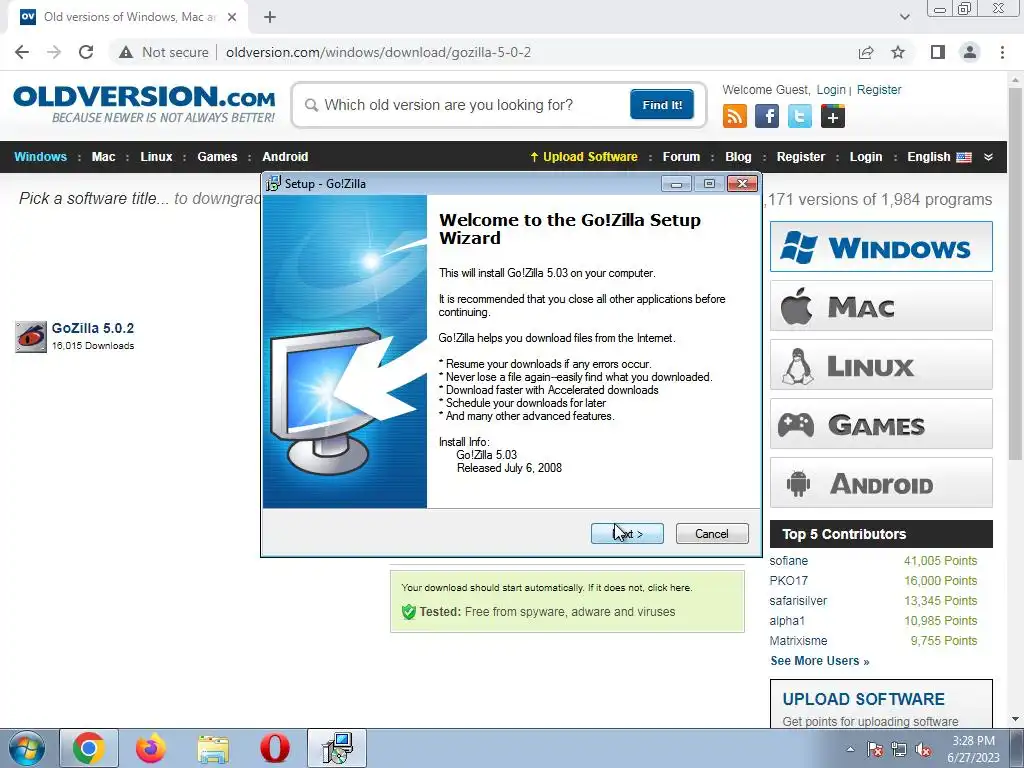Image resolution: width=1024 pixels, height=768 pixels.
Task: Click the Linux menu item
Action: click(x=156, y=157)
